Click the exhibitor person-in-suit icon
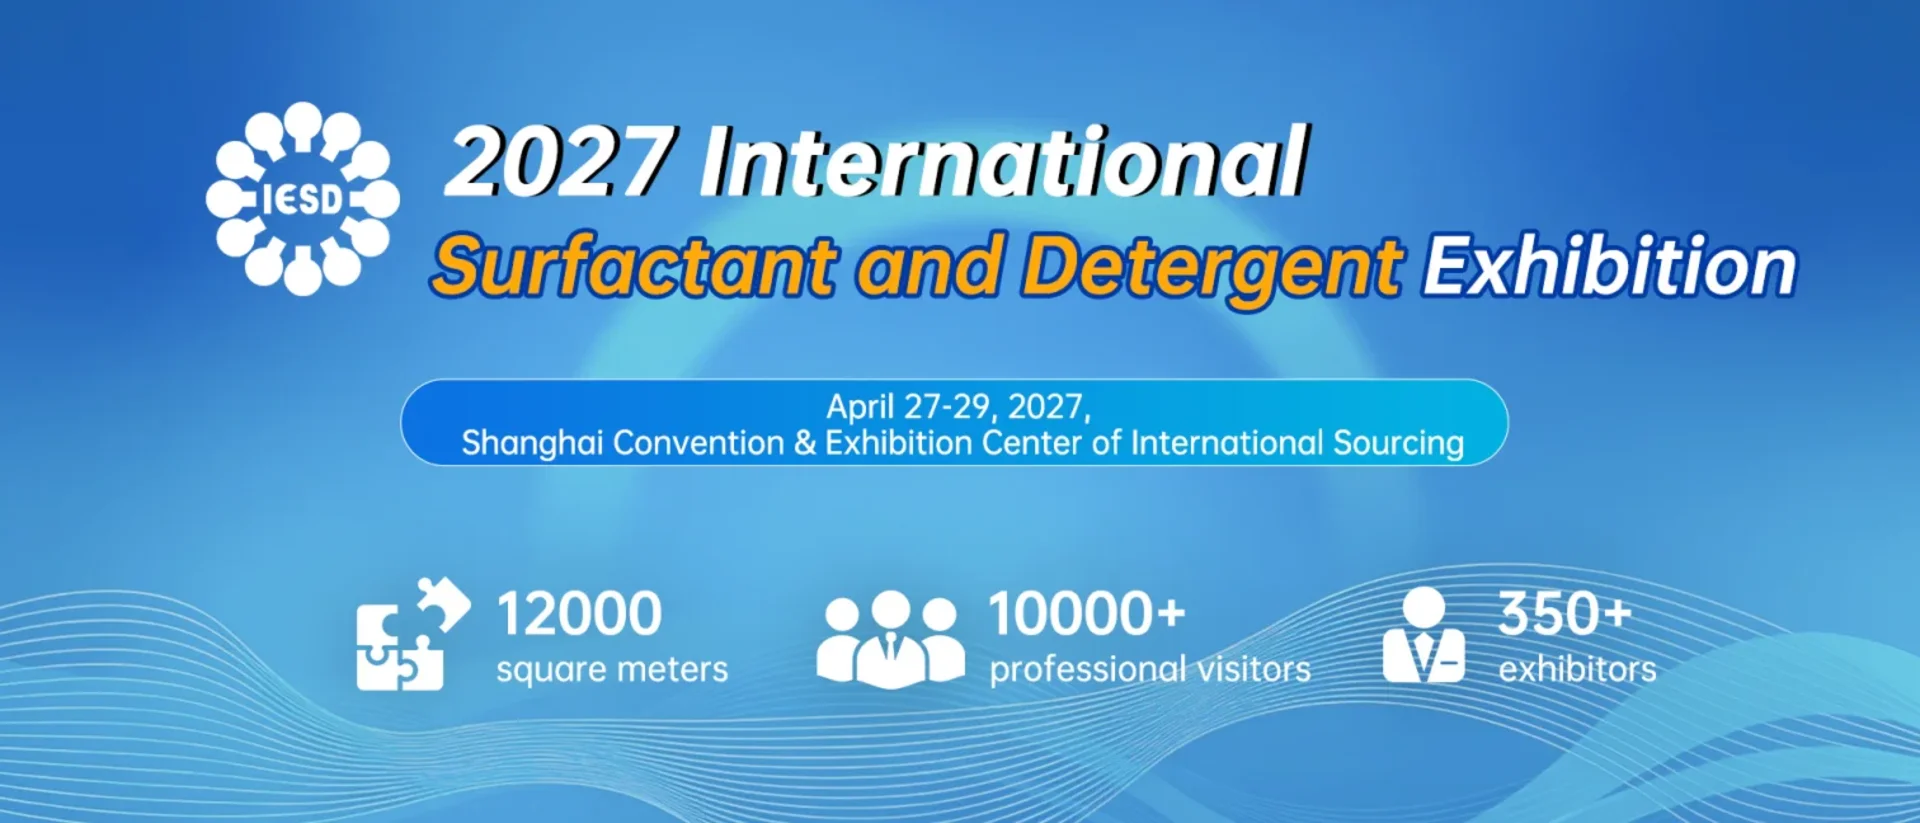This screenshot has height=823, width=1920. [x=1424, y=635]
